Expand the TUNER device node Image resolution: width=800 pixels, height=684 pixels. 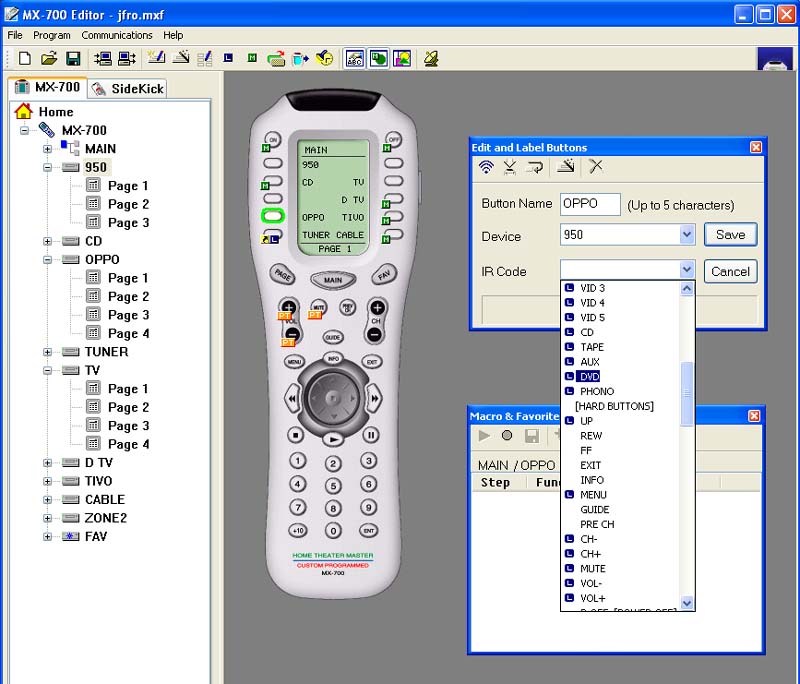click(47, 352)
